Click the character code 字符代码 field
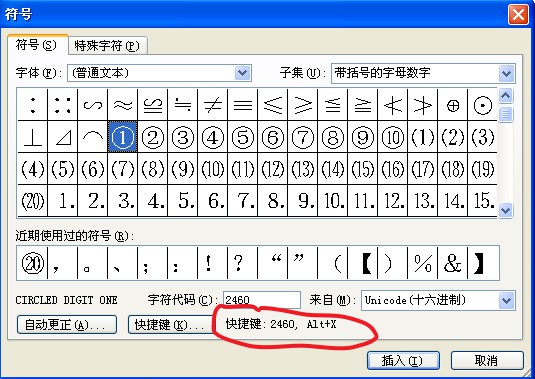Image resolution: width=535 pixels, height=379 pixels. [x=262, y=300]
